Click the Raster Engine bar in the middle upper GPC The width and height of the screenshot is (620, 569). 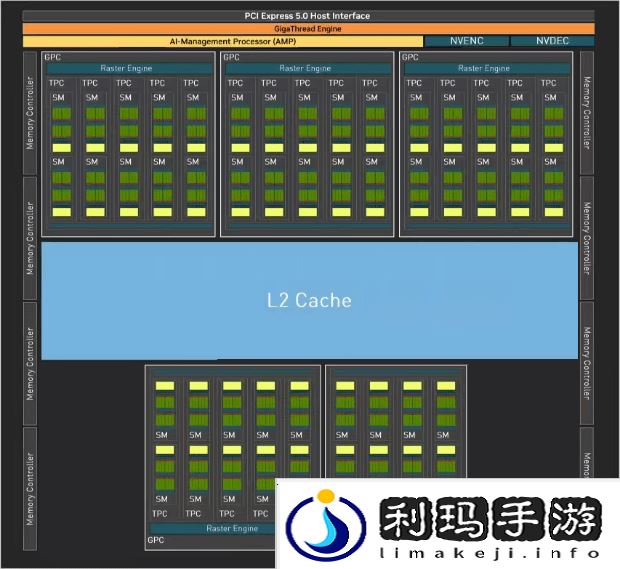tap(308, 68)
